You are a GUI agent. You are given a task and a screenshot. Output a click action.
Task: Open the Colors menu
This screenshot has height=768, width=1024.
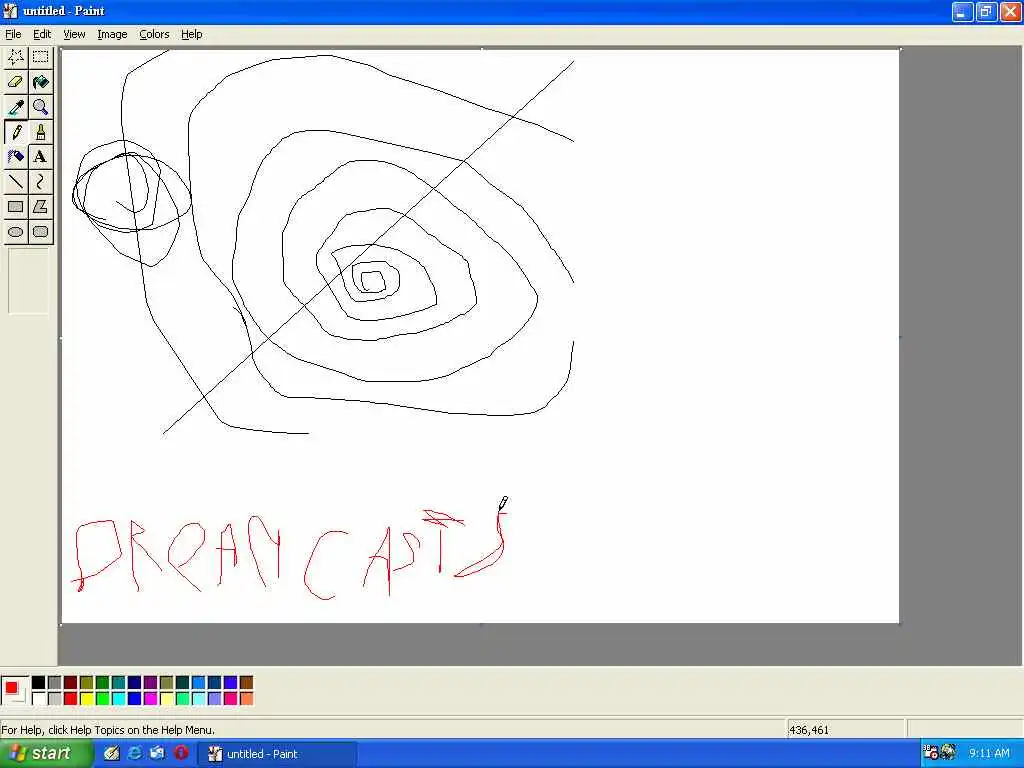tap(154, 34)
